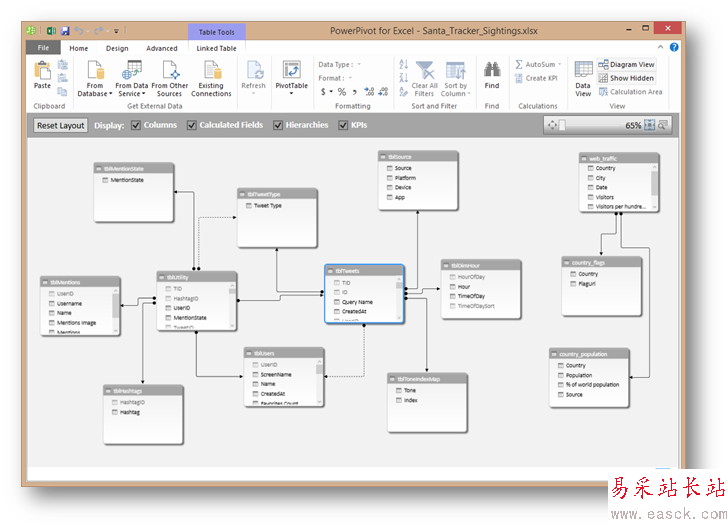The width and height of the screenshot is (728, 529).
Task: Switch to the Home tab
Action: coord(78,48)
